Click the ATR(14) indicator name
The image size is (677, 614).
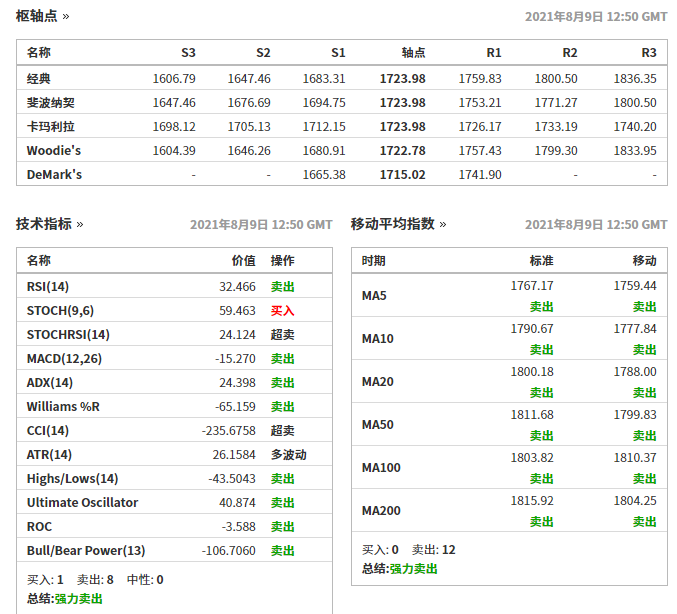(49, 455)
